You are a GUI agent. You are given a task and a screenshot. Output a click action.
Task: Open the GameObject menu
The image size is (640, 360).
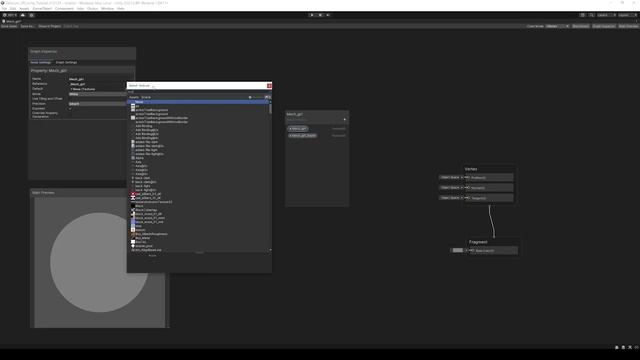pyautogui.click(x=42, y=8)
